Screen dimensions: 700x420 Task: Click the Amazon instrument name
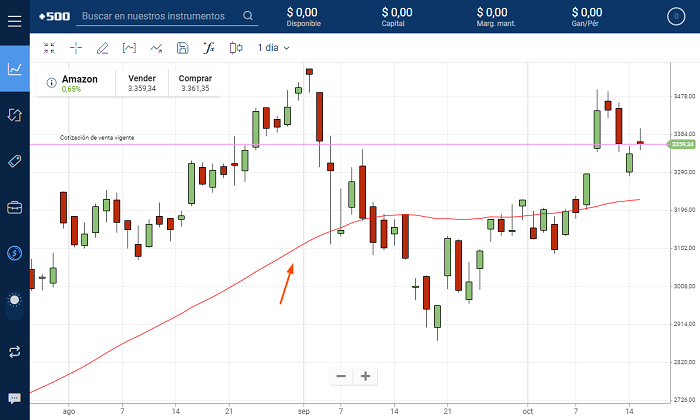pyautogui.click(x=79, y=79)
